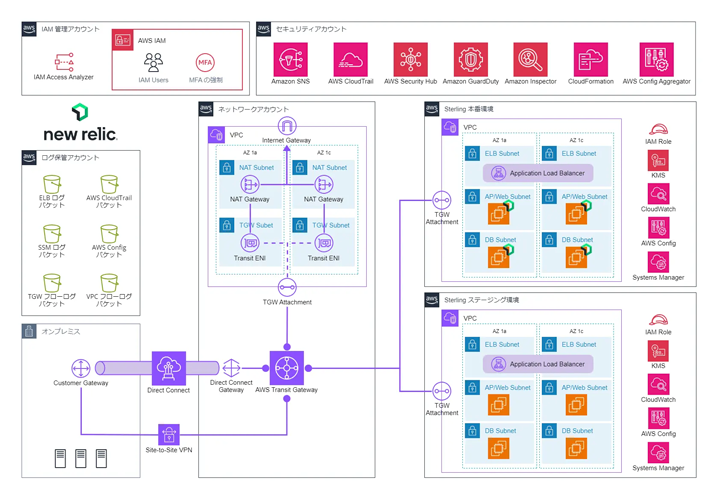The image size is (718, 499).
Task: Click the red MFA circle icon
Action: tap(205, 62)
